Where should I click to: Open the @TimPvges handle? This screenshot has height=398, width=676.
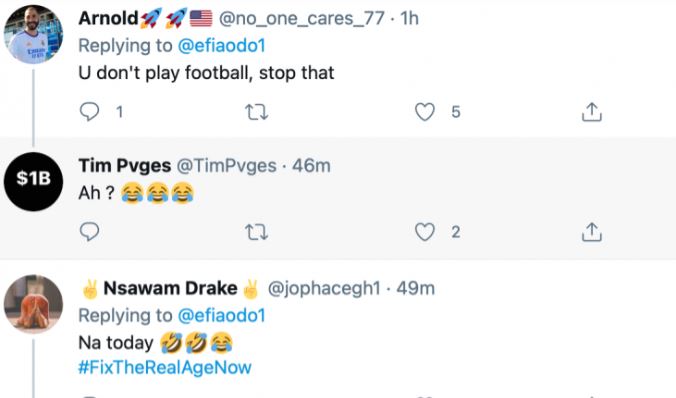[227, 166]
